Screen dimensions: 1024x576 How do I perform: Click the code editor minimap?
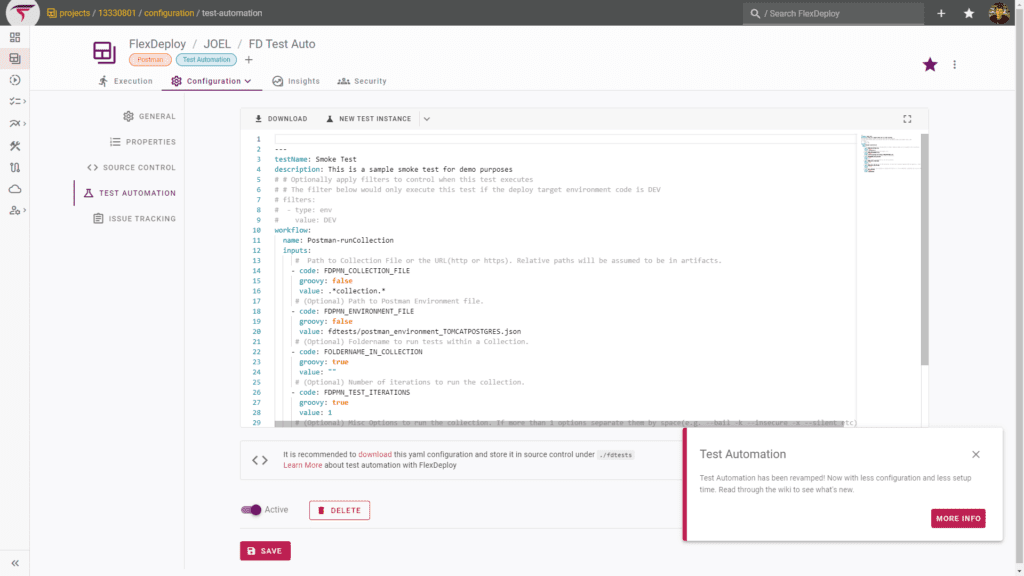pyautogui.click(x=888, y=154)
